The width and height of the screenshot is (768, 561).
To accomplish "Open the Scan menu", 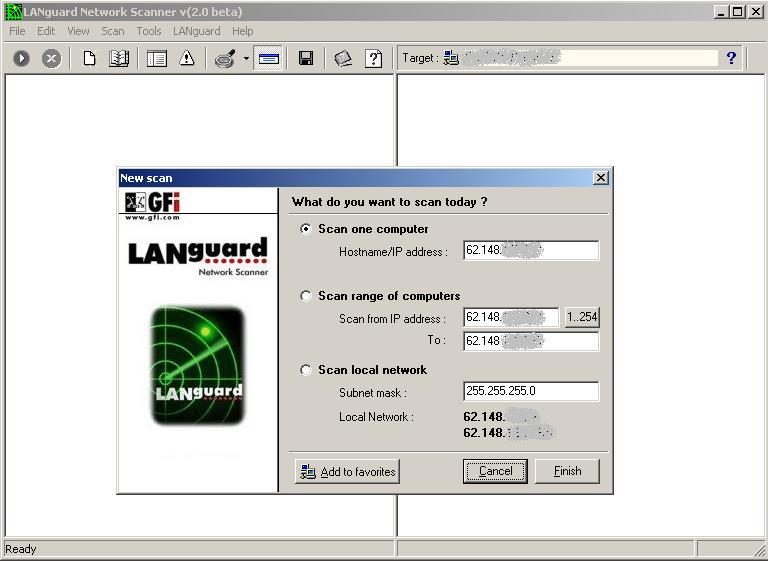I will [x=113, y=31].
